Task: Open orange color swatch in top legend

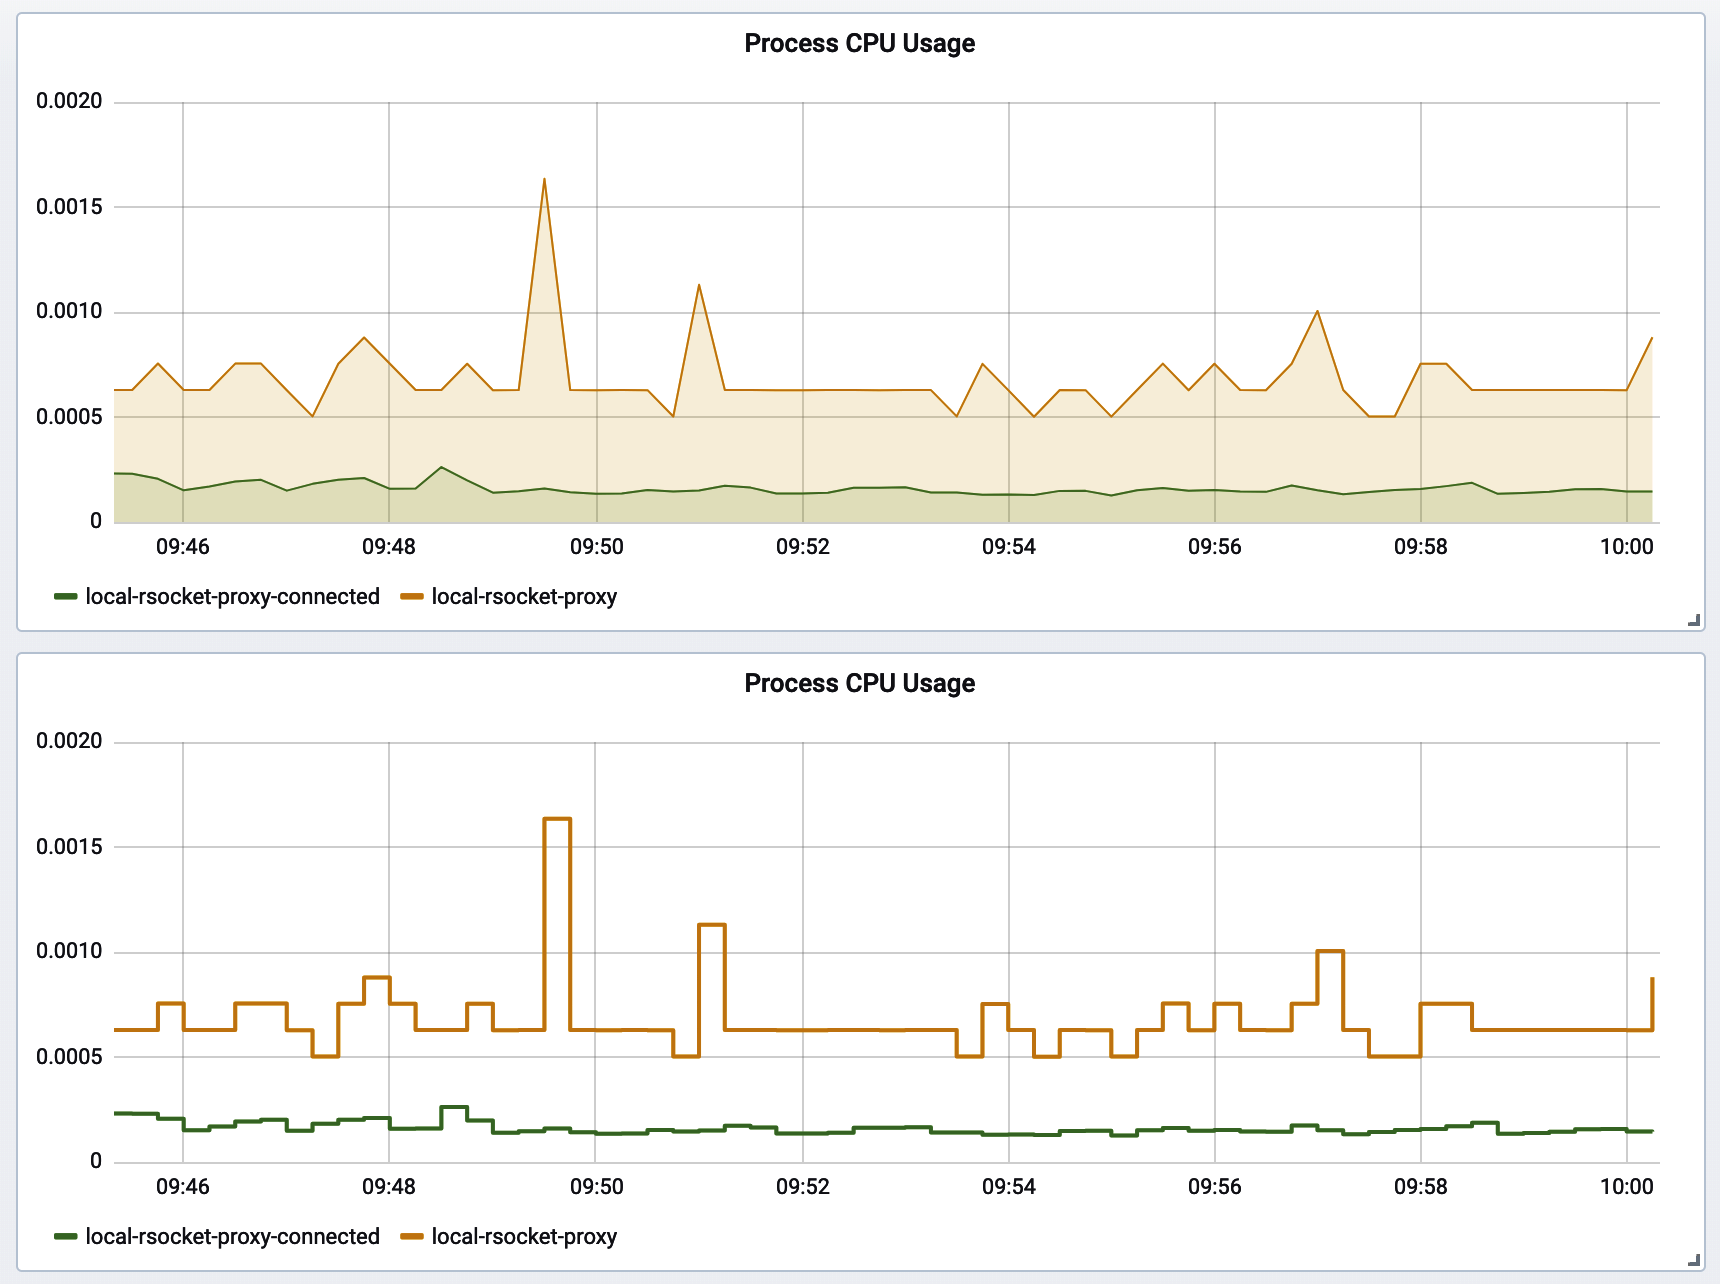Action: click(x=412, y=597)
